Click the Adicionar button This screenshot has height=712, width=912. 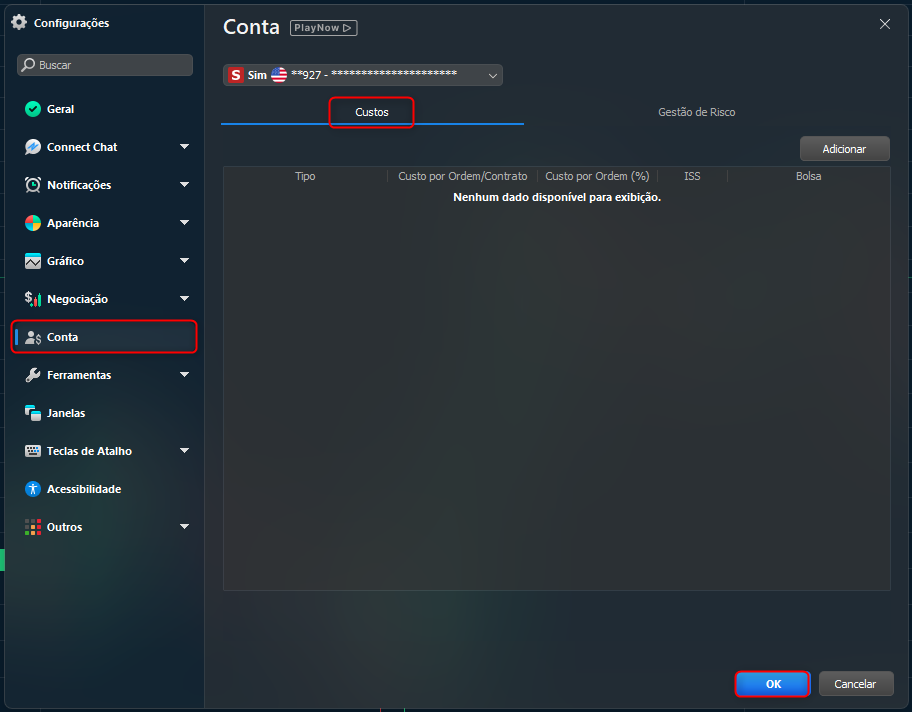[x=845, y=149]
